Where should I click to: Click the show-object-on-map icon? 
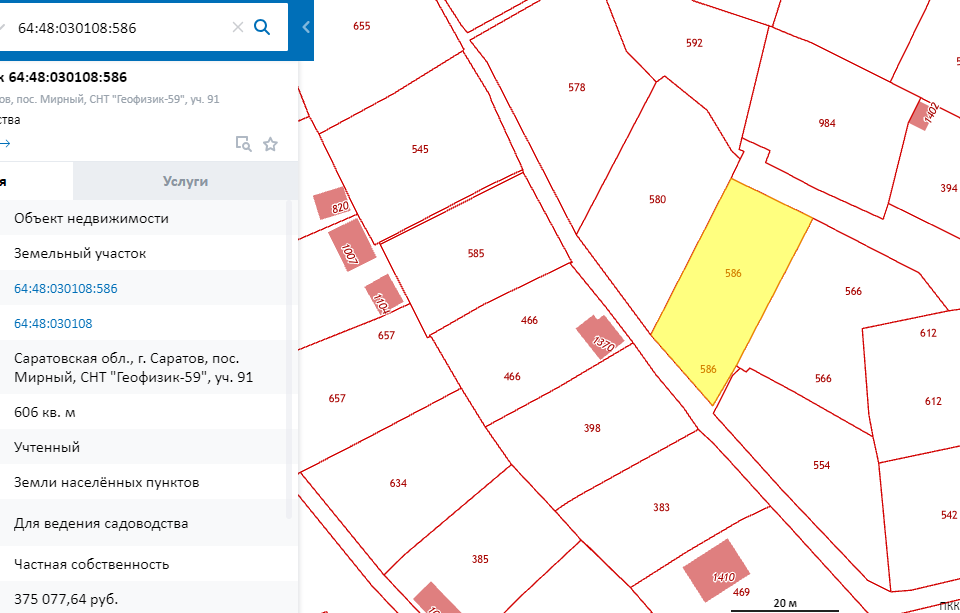243,144
